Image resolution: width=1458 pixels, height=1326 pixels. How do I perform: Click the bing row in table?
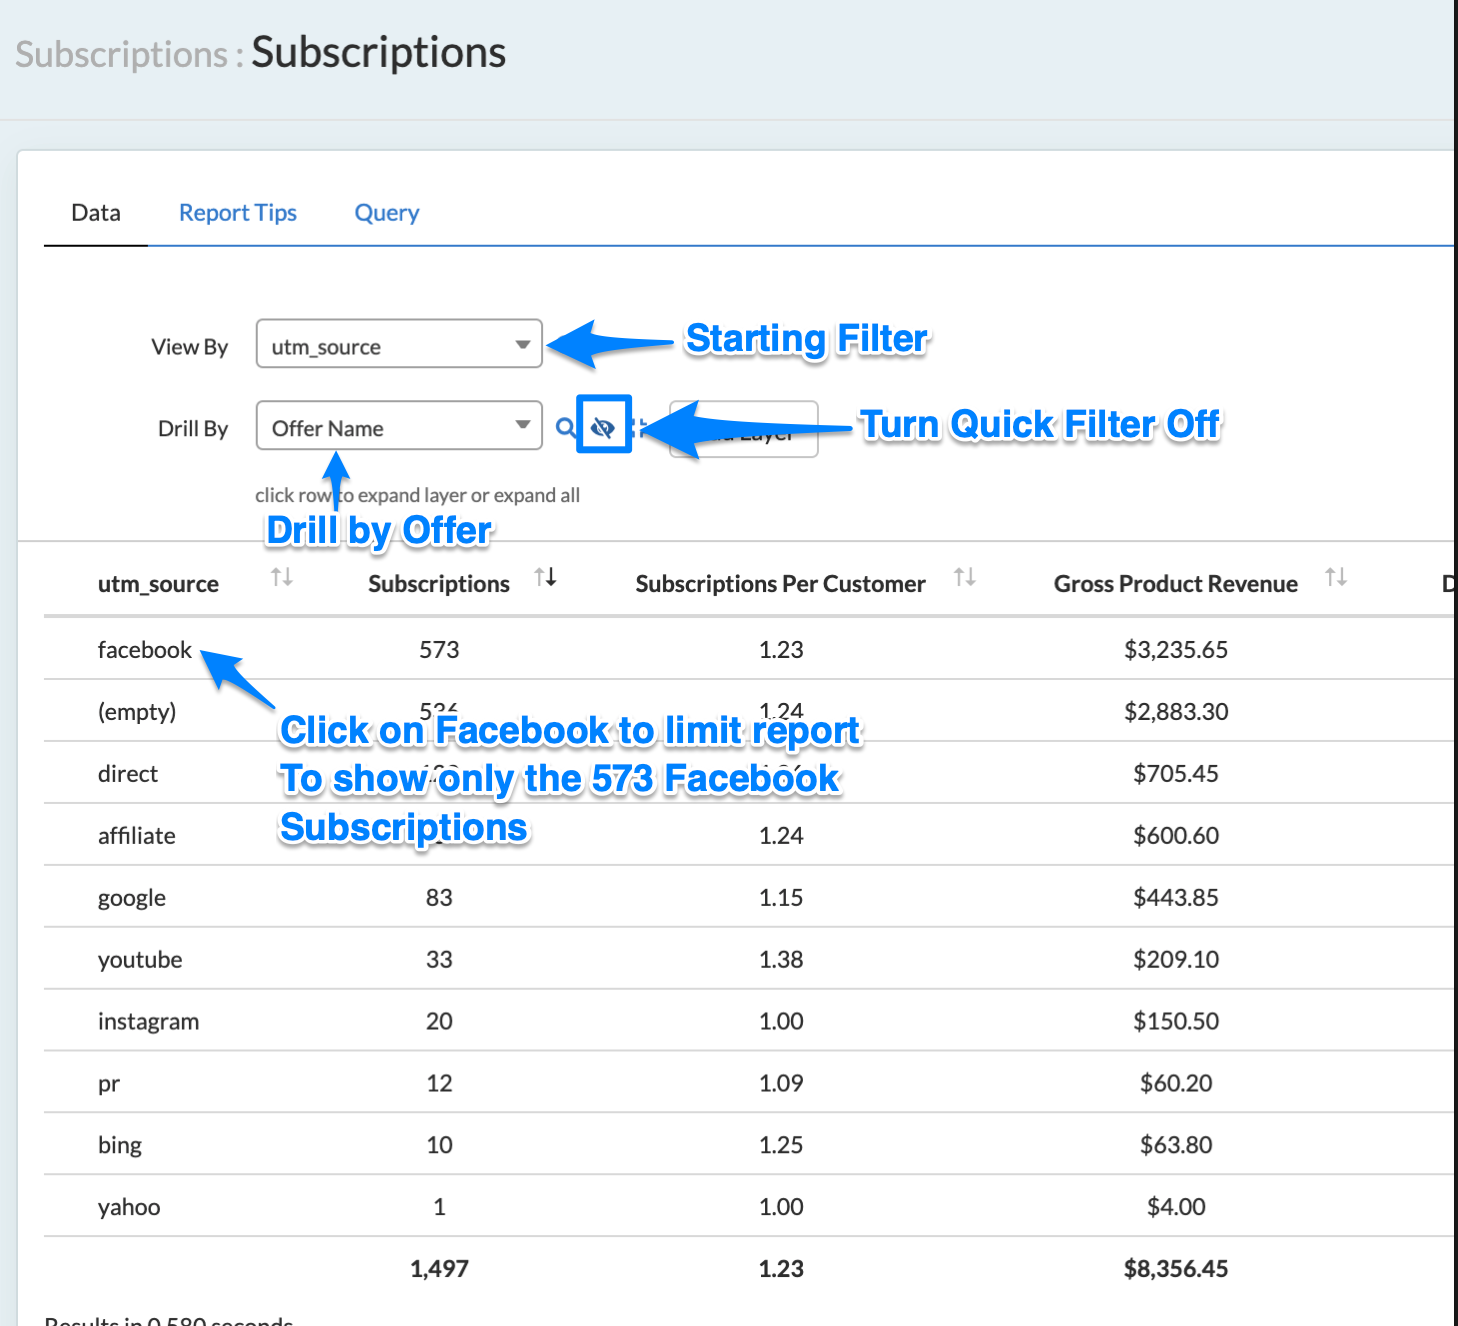coord(120,1146)
